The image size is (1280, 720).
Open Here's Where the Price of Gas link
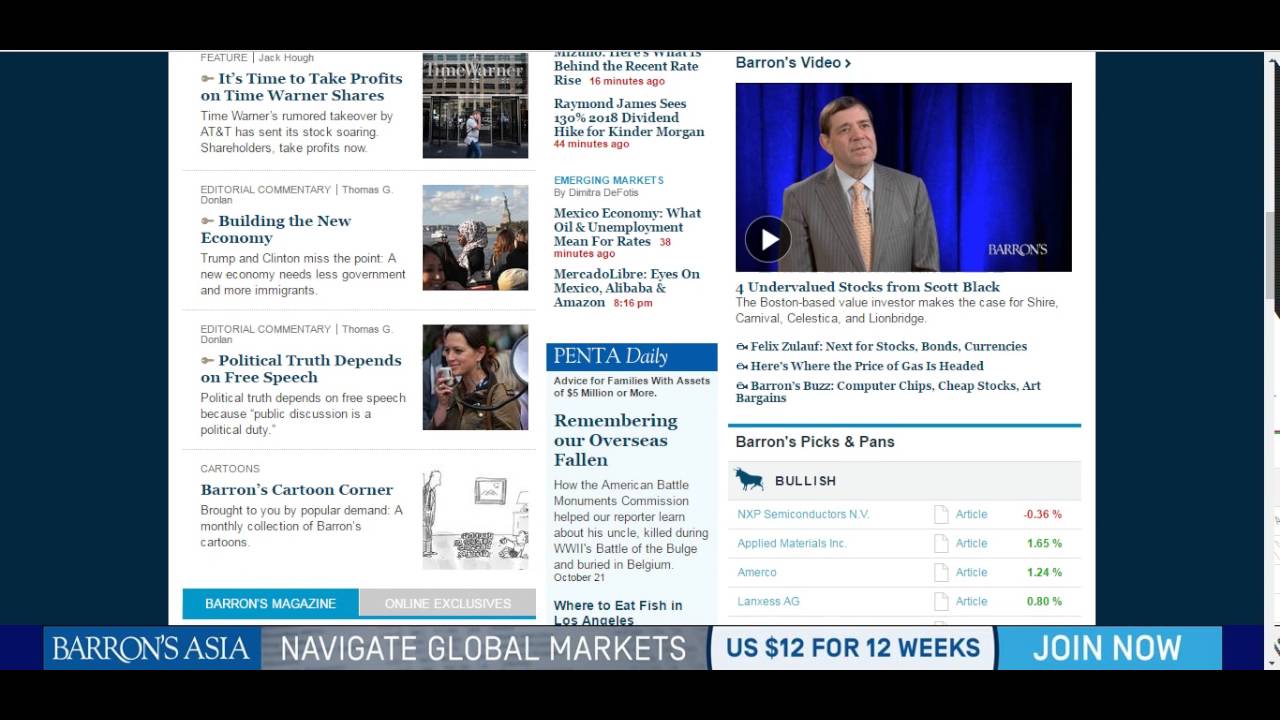[x=867, y=366]
